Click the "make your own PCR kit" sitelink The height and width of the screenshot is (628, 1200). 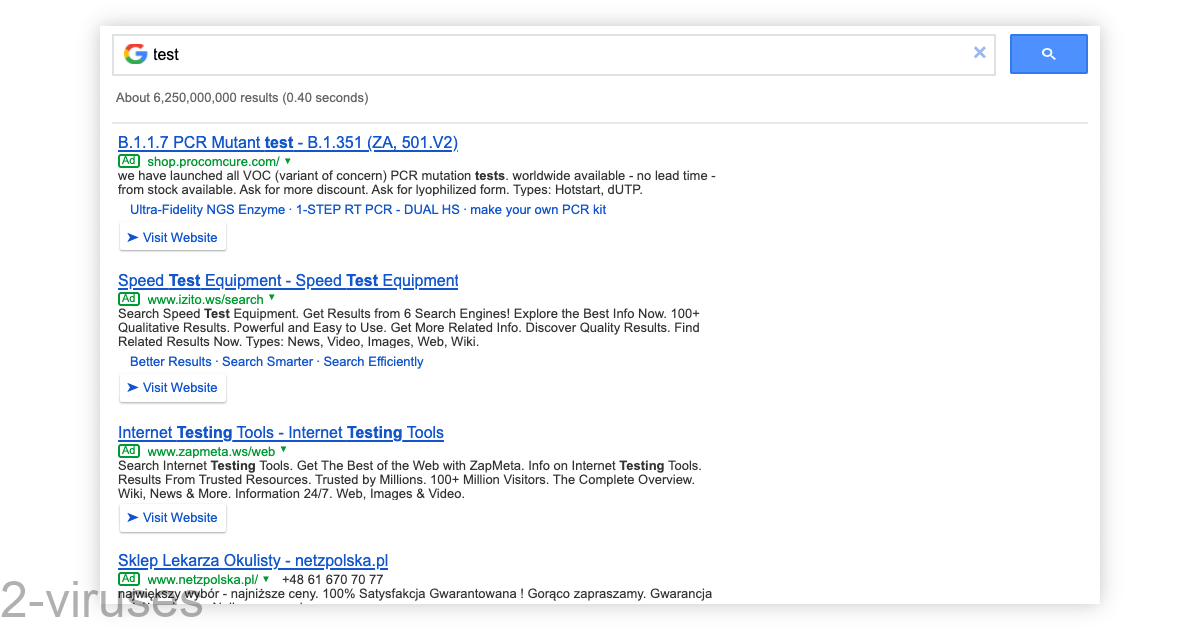click(538, 209)
